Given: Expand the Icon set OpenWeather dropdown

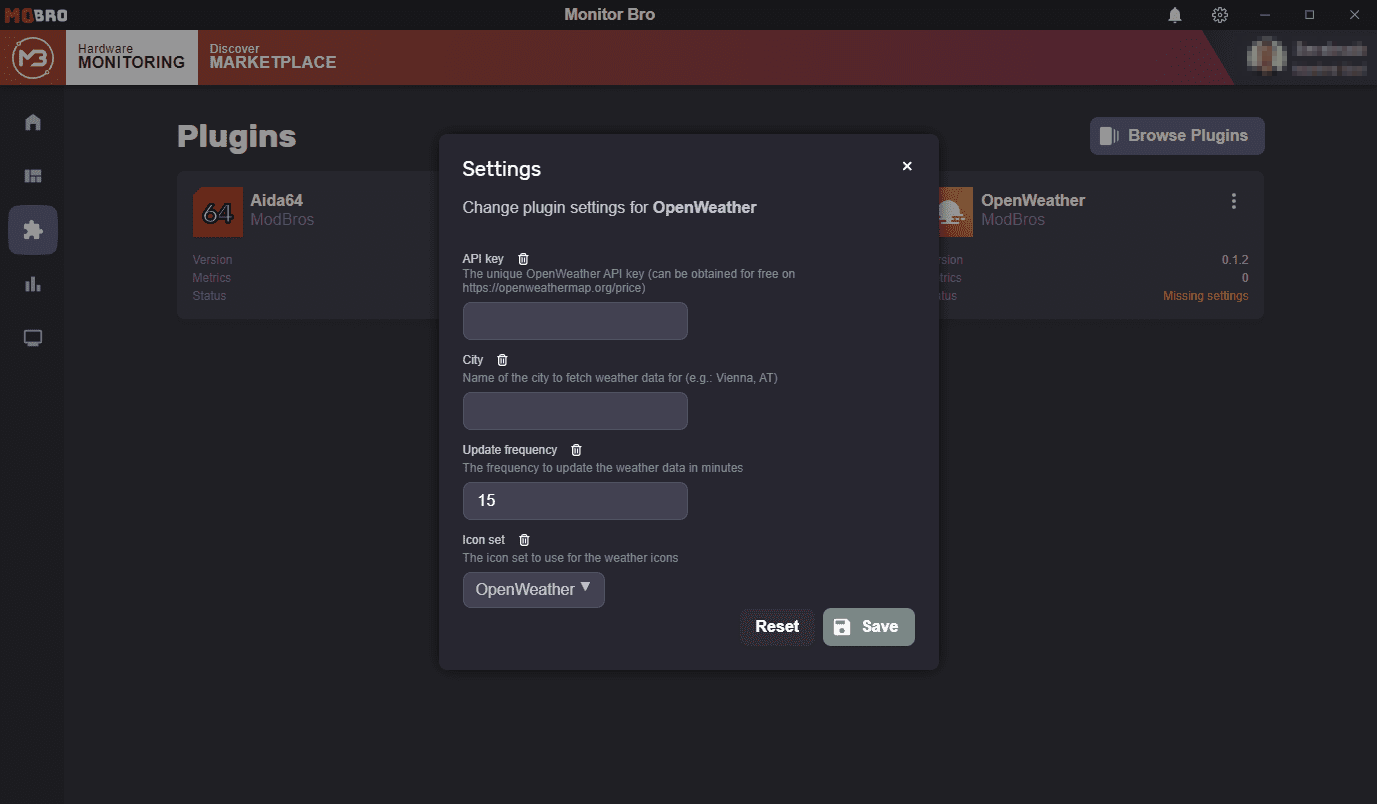Looking at the screenshot, I should coord(534,590).
